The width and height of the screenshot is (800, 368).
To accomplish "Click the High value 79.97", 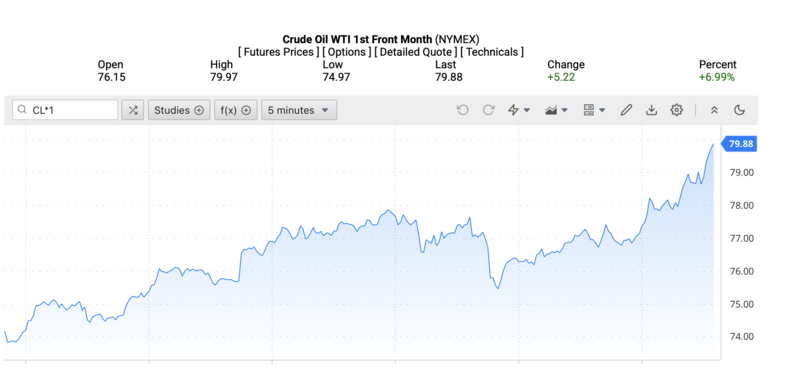I will [223, 78].
